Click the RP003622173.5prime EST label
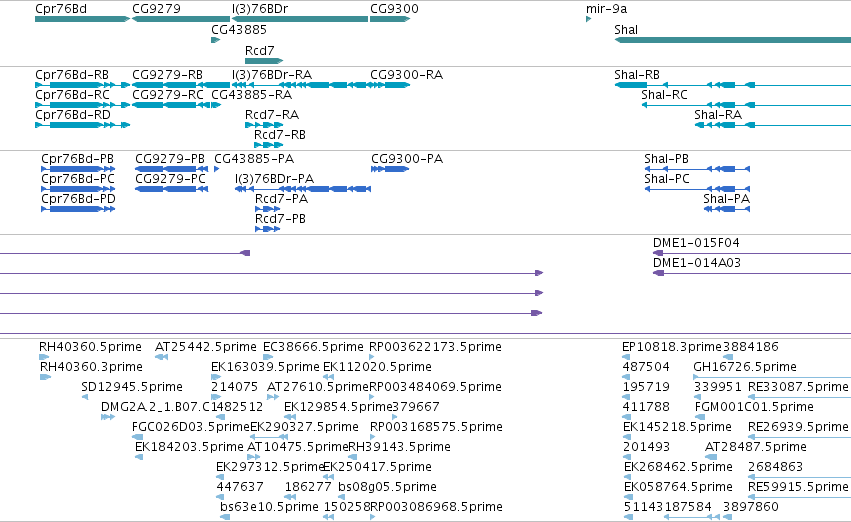The width and height of the screenshot is (851, 522). [435, 347]
